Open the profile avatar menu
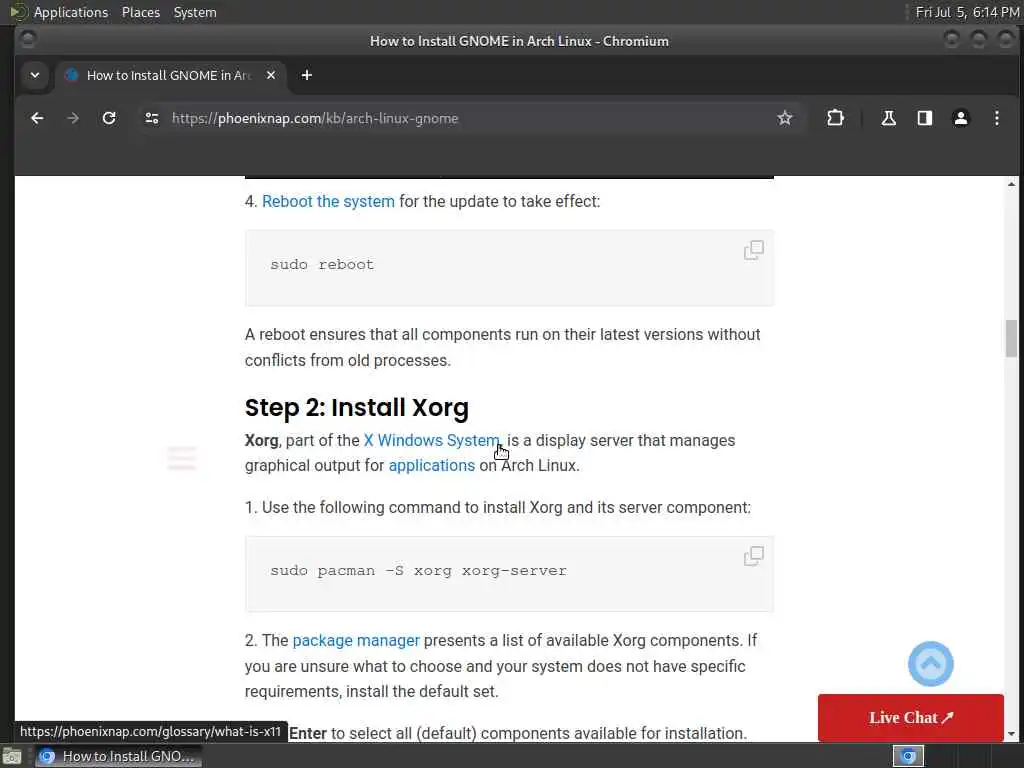1024x768 pixels. 961,118
